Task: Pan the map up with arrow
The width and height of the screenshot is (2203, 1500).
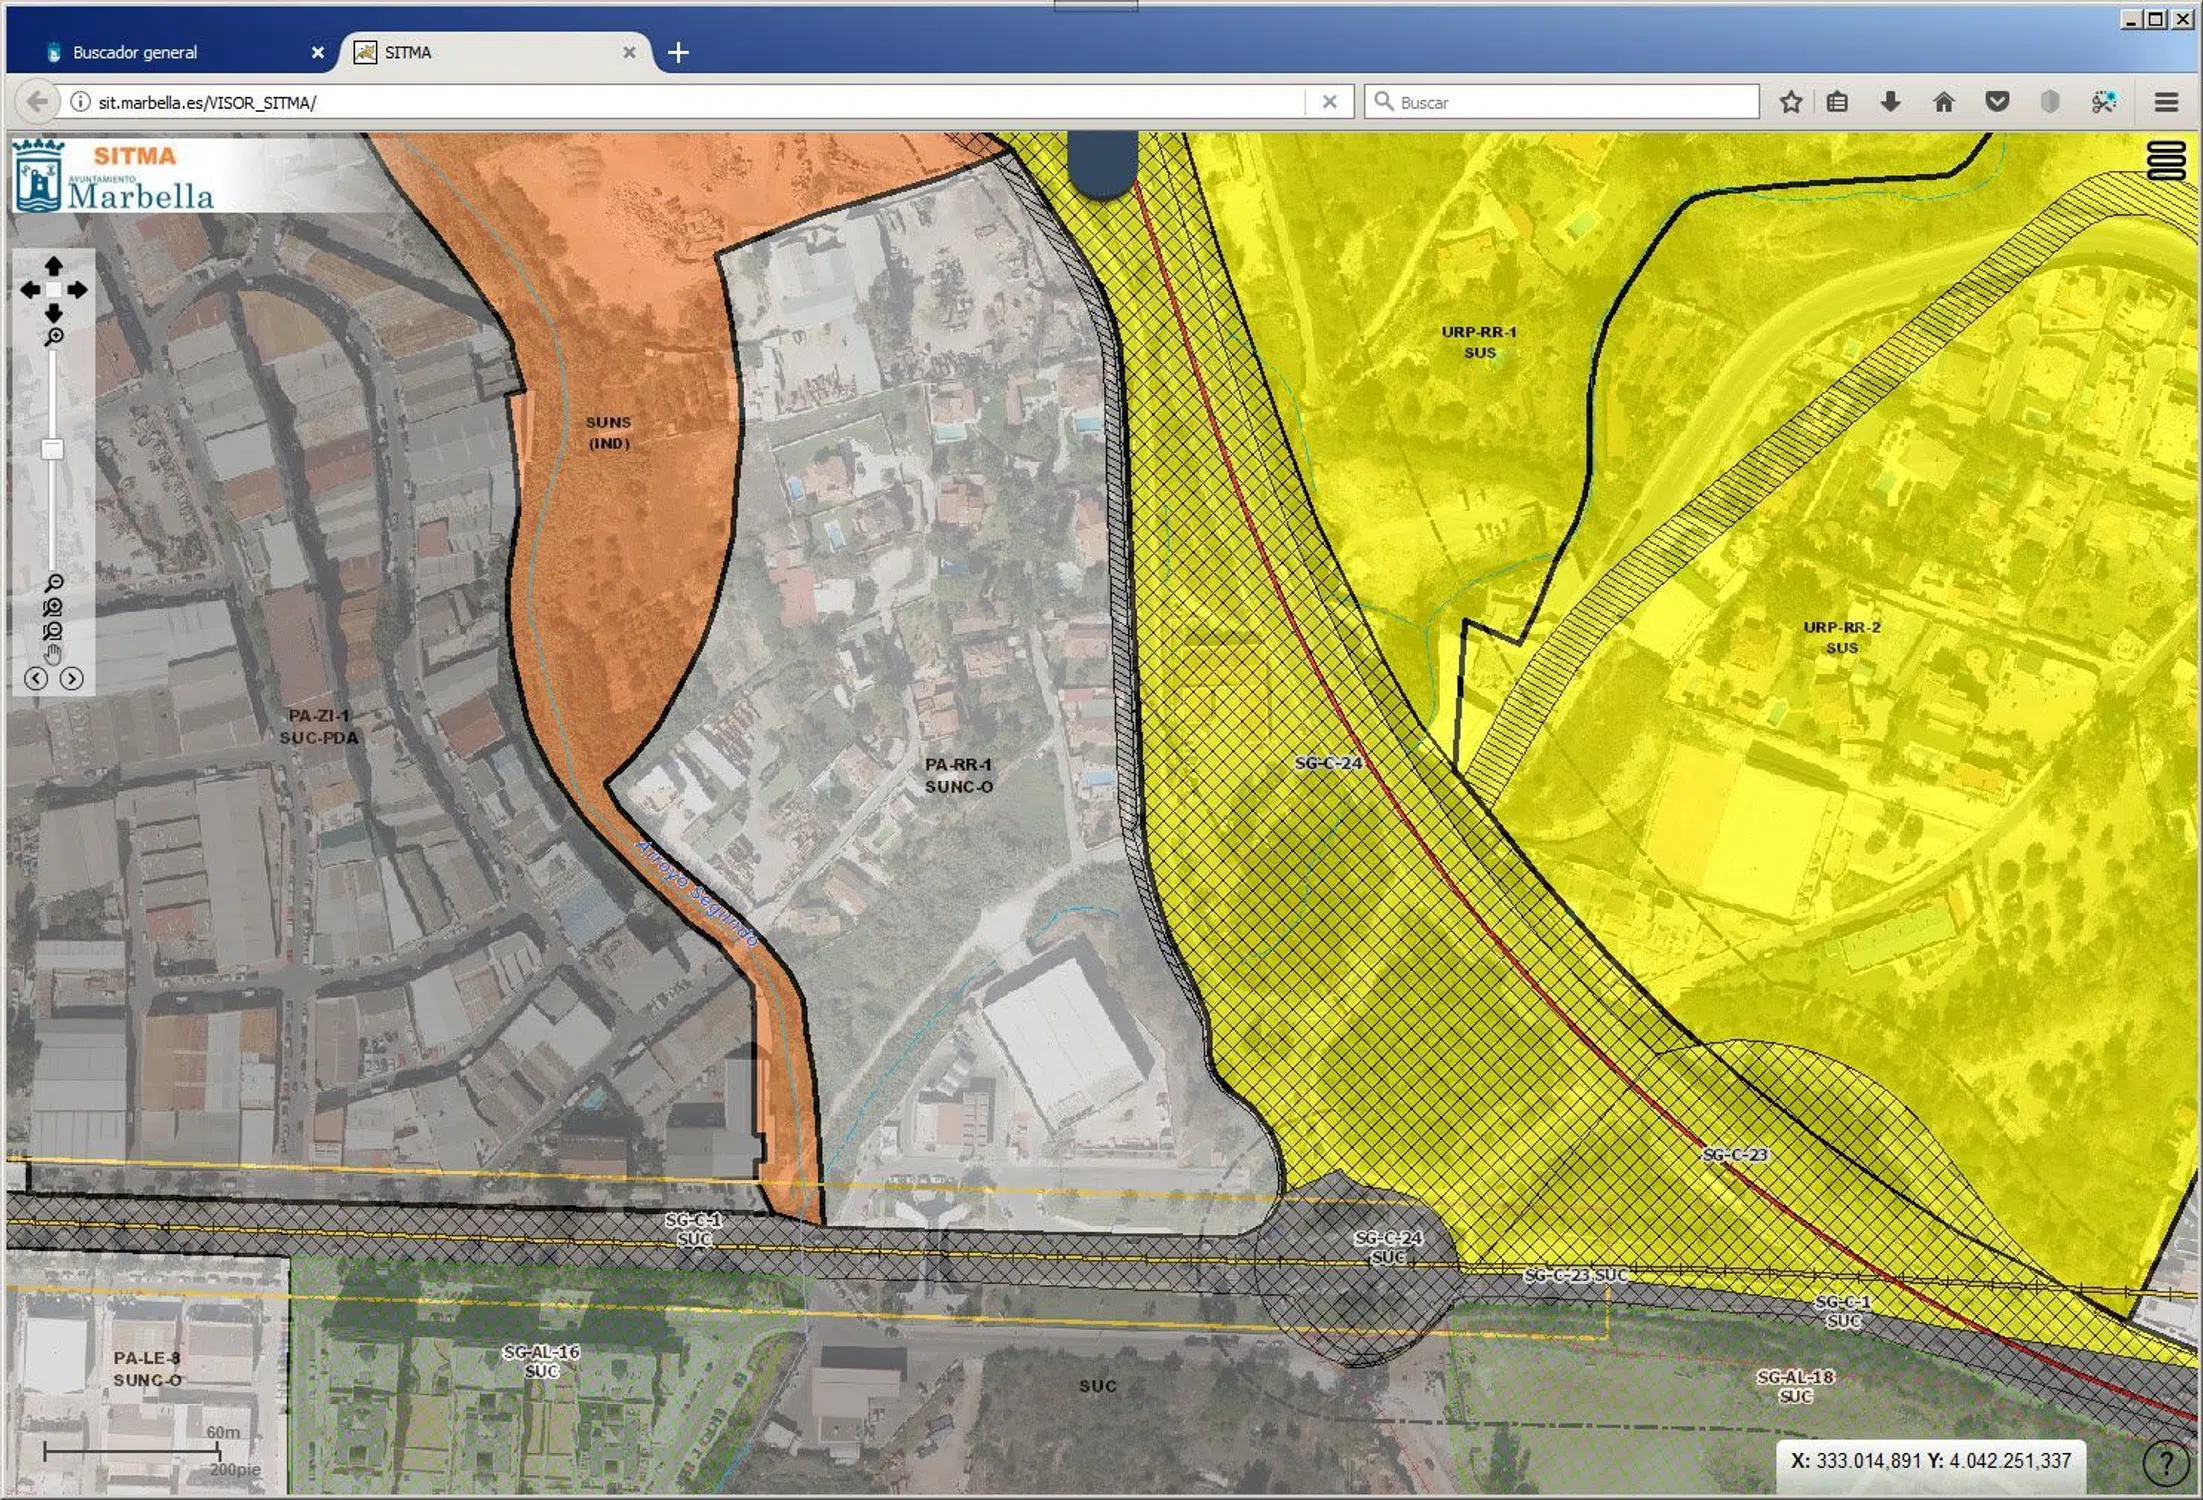Action: click(x=53, y=266)
